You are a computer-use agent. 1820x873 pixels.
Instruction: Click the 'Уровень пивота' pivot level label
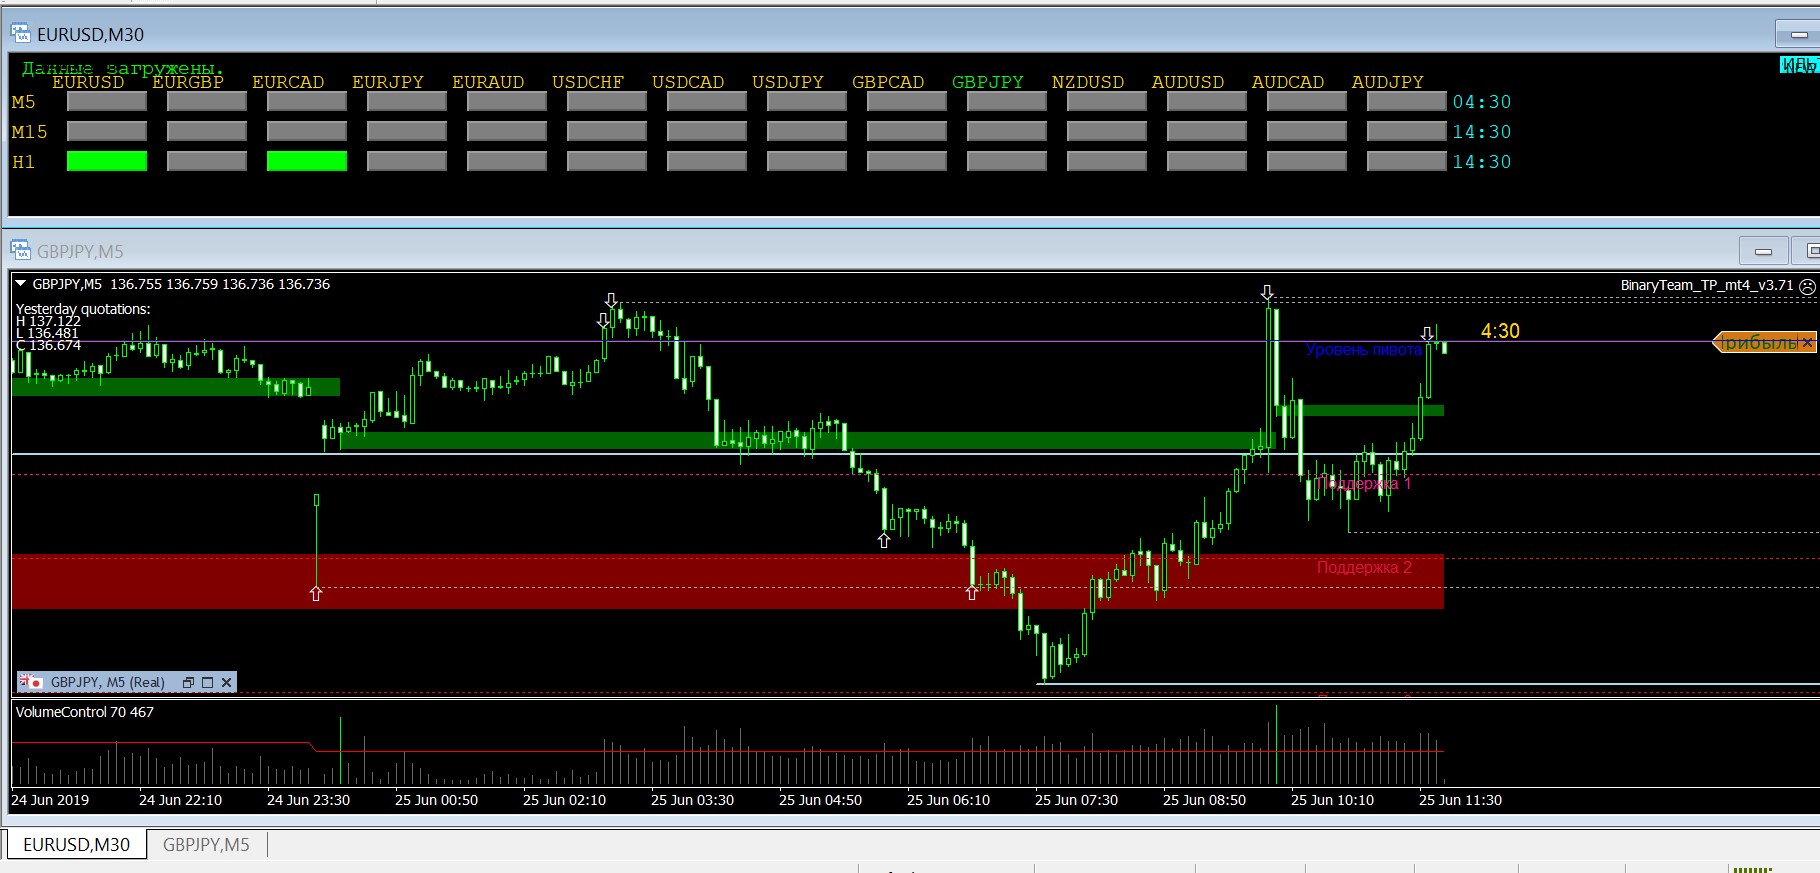click(x=1363, y=350)
